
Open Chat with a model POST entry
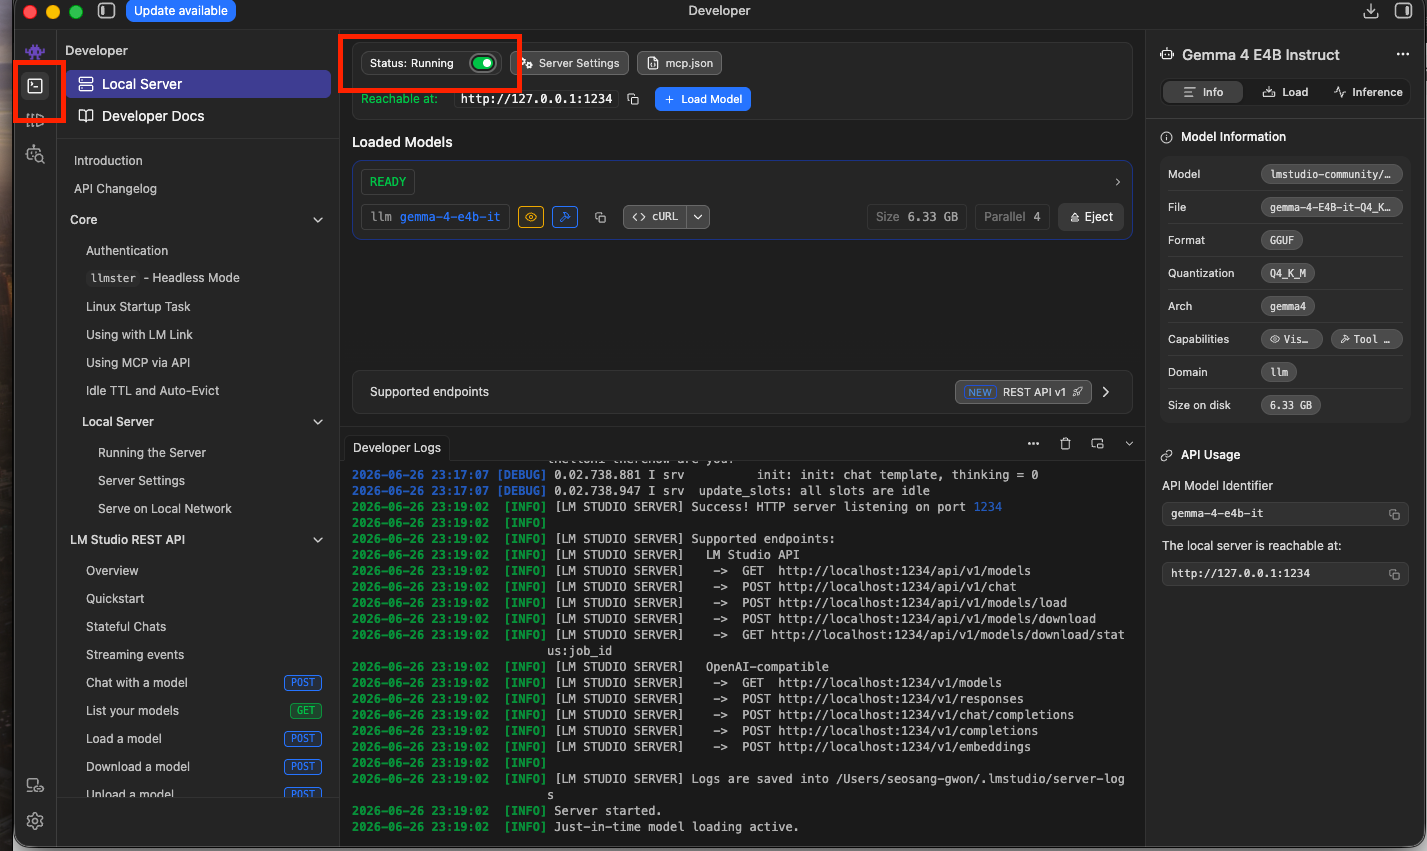pos(203,683)
